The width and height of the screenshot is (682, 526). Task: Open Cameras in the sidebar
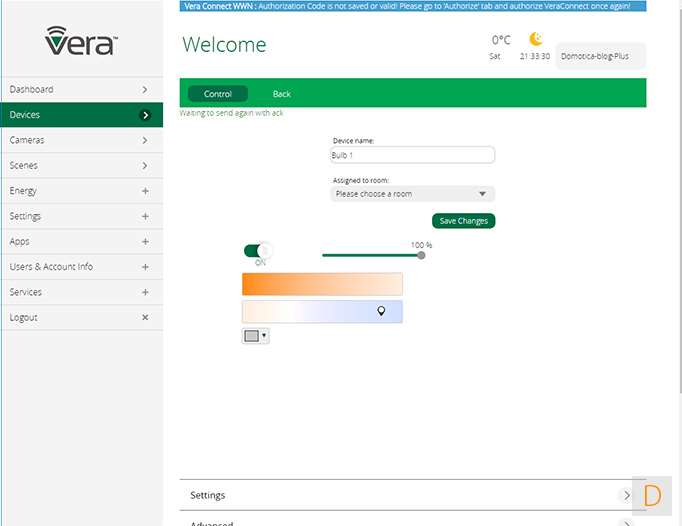click(80, 141)
